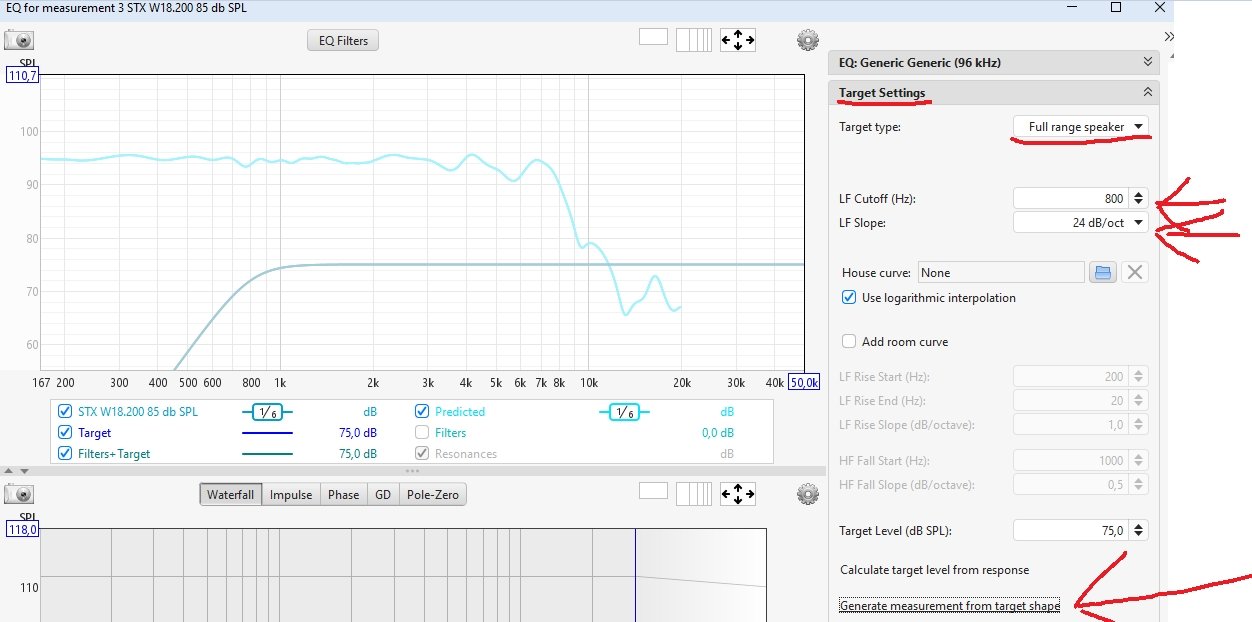
Task: Click the upper graph scroll arrows icon
Action: pyautogui.click(x=738, y=40)
